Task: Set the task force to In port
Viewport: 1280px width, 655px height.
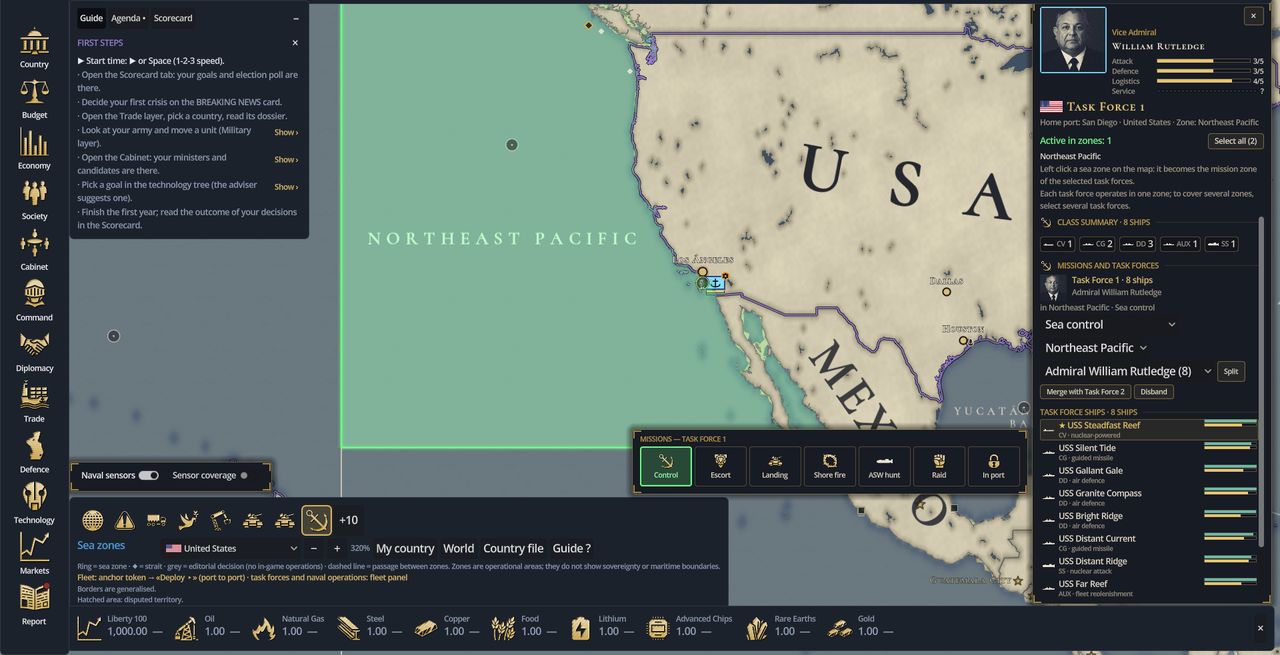Action: (x=993, y=466)
